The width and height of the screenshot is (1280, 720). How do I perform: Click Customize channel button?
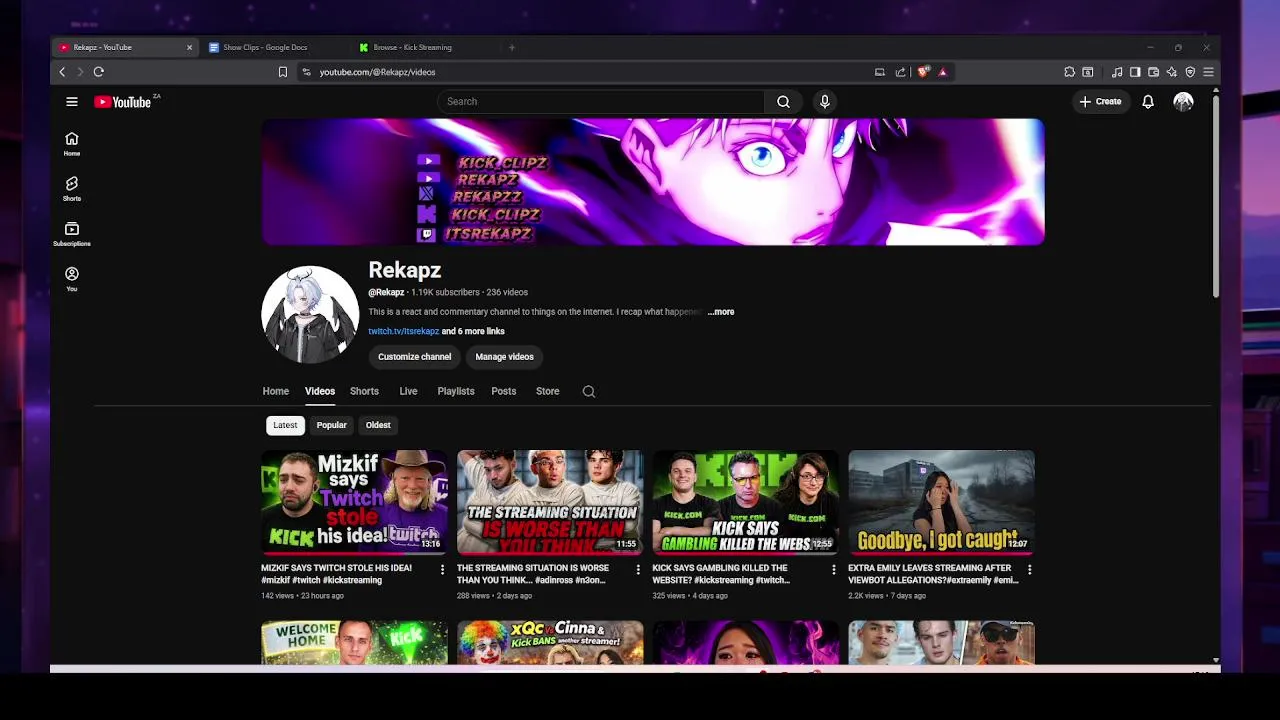415,357
